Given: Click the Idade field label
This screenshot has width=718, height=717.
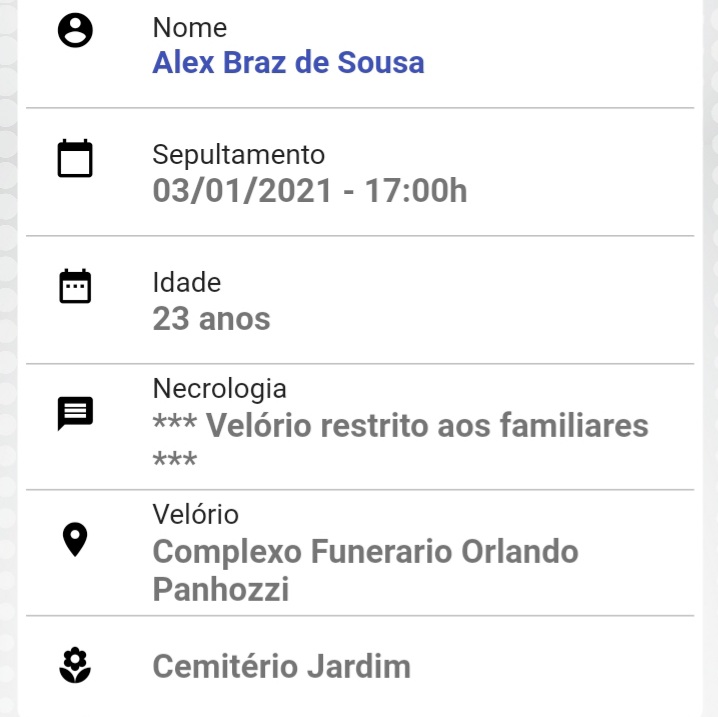Looking at the screenshot, I should click(187, 282).
